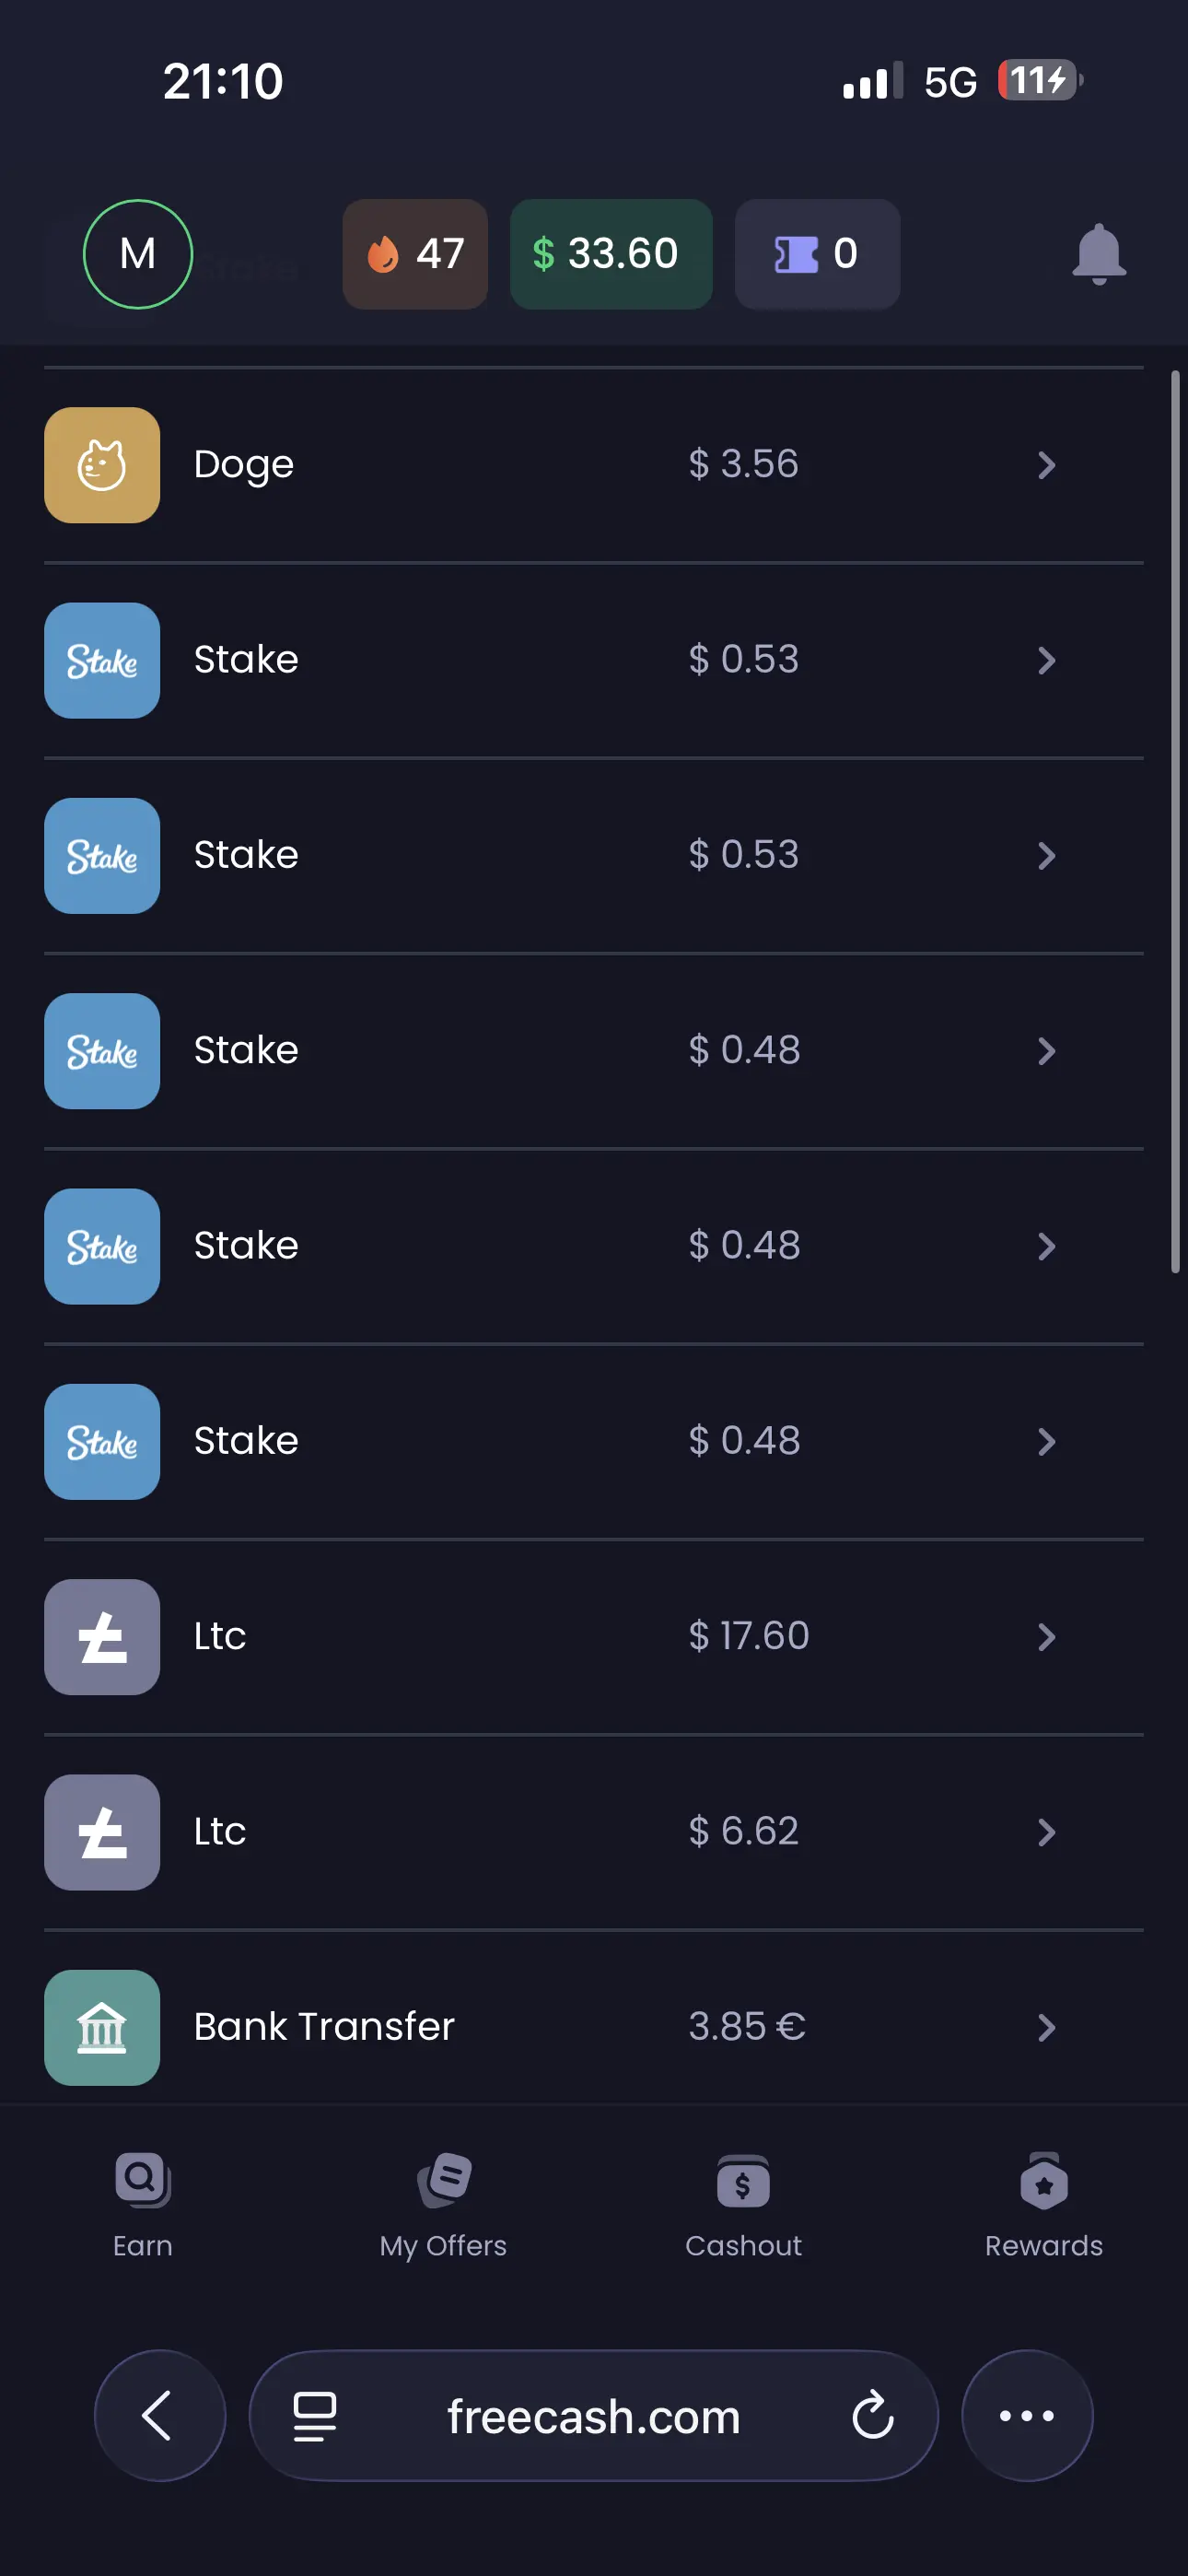Open the notifications bell

(1098, 254)
